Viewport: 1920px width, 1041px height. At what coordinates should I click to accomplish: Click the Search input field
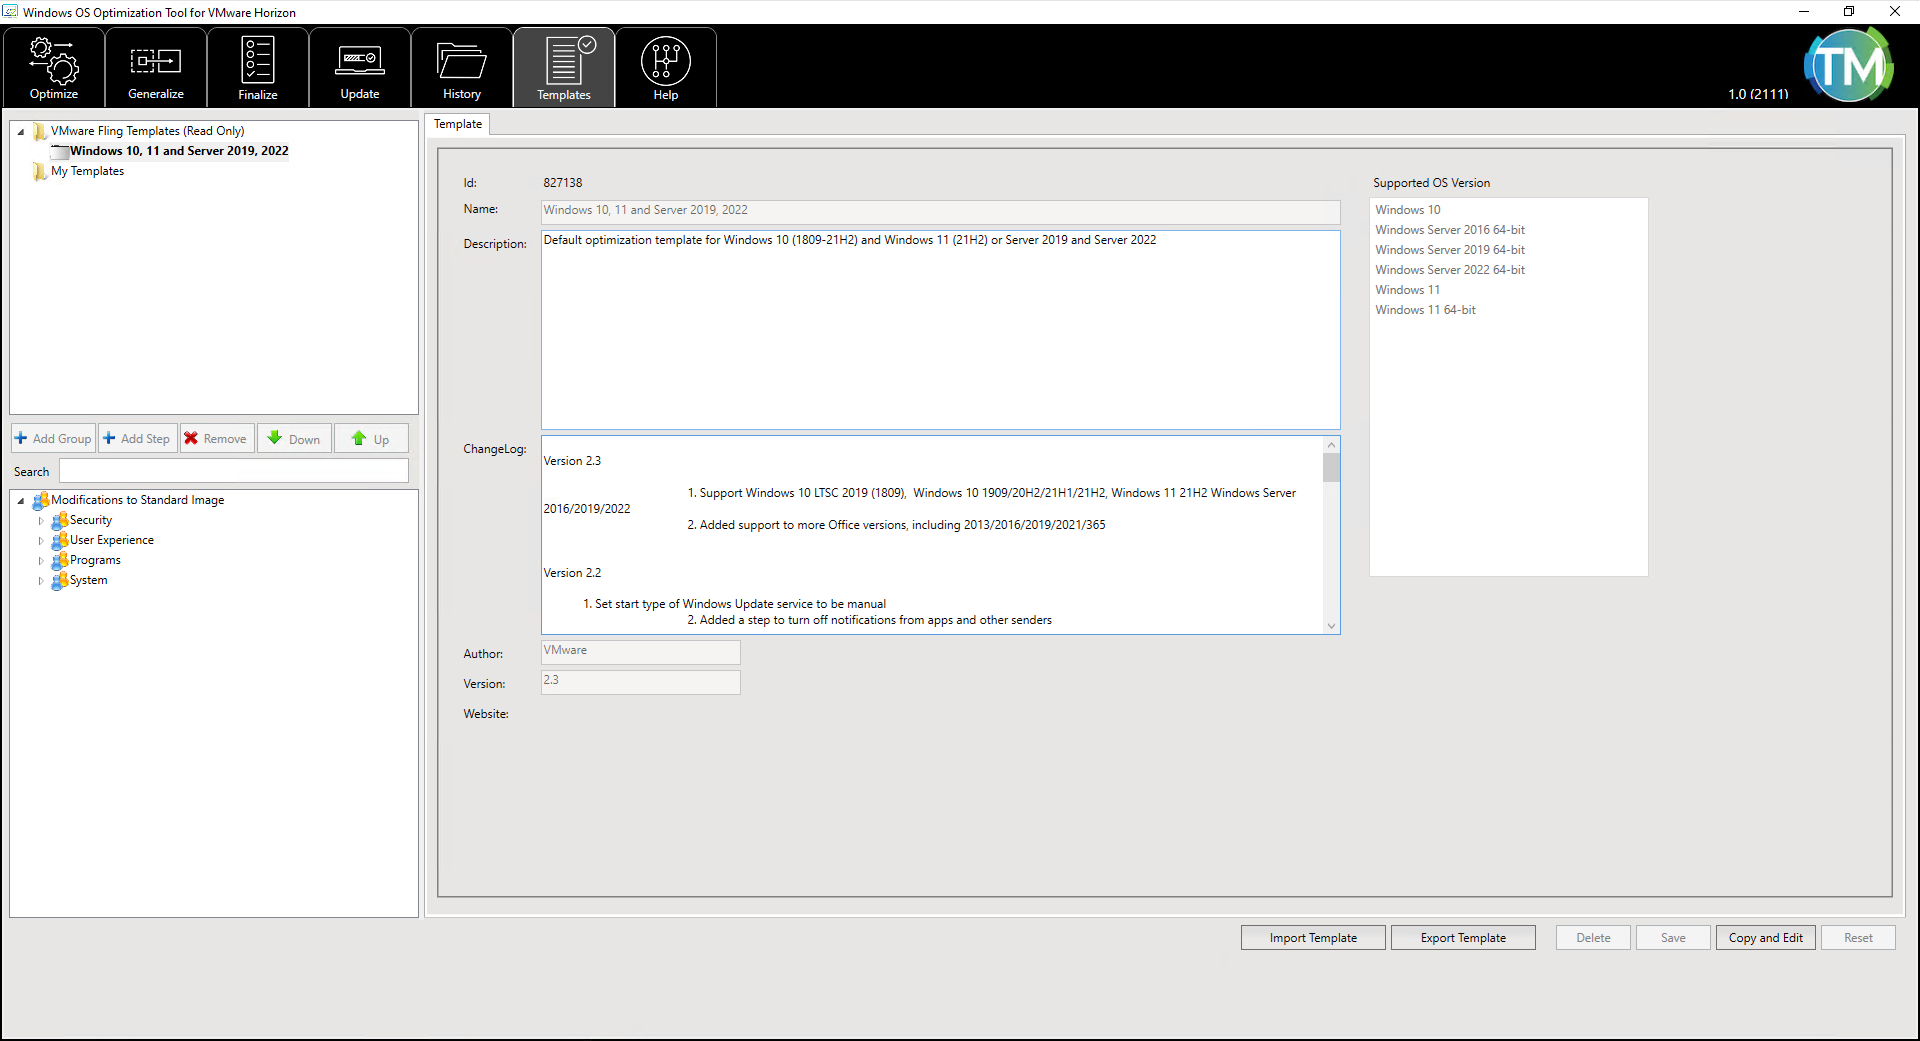click(x=234, y=471)
